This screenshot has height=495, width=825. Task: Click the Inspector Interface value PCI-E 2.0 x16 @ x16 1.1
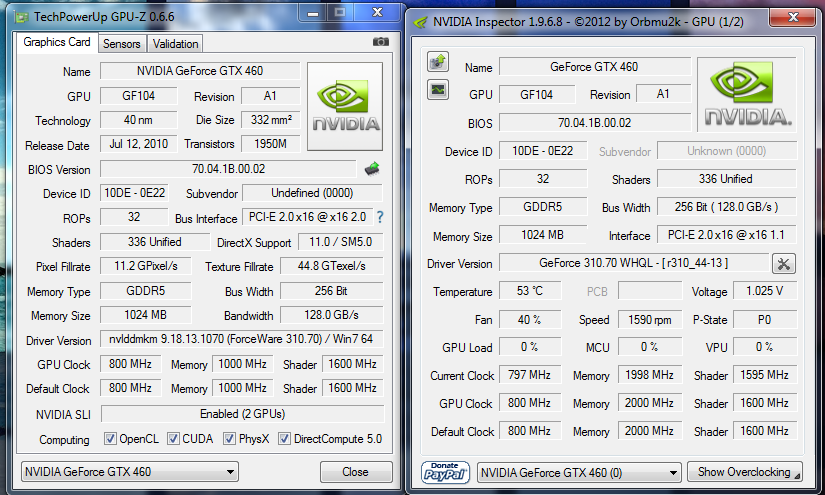click(727, 235)
